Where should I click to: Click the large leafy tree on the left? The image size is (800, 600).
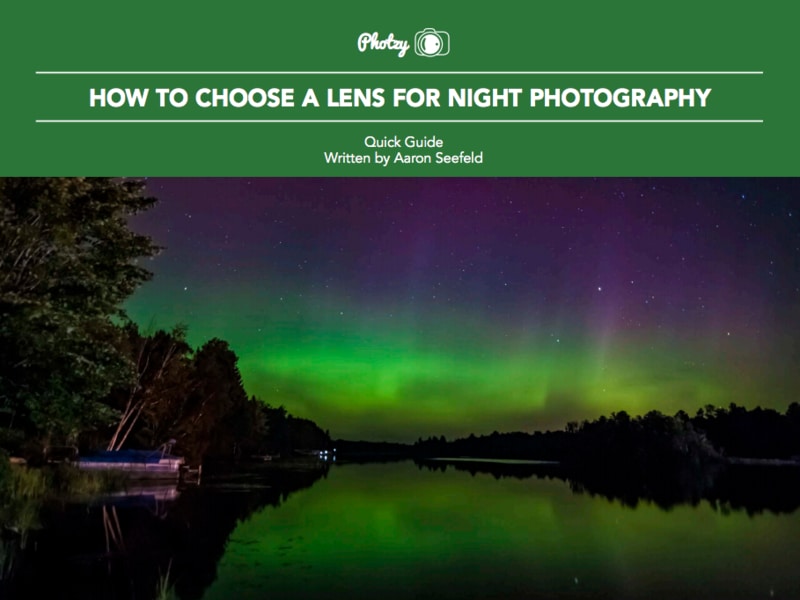(66, 306)
